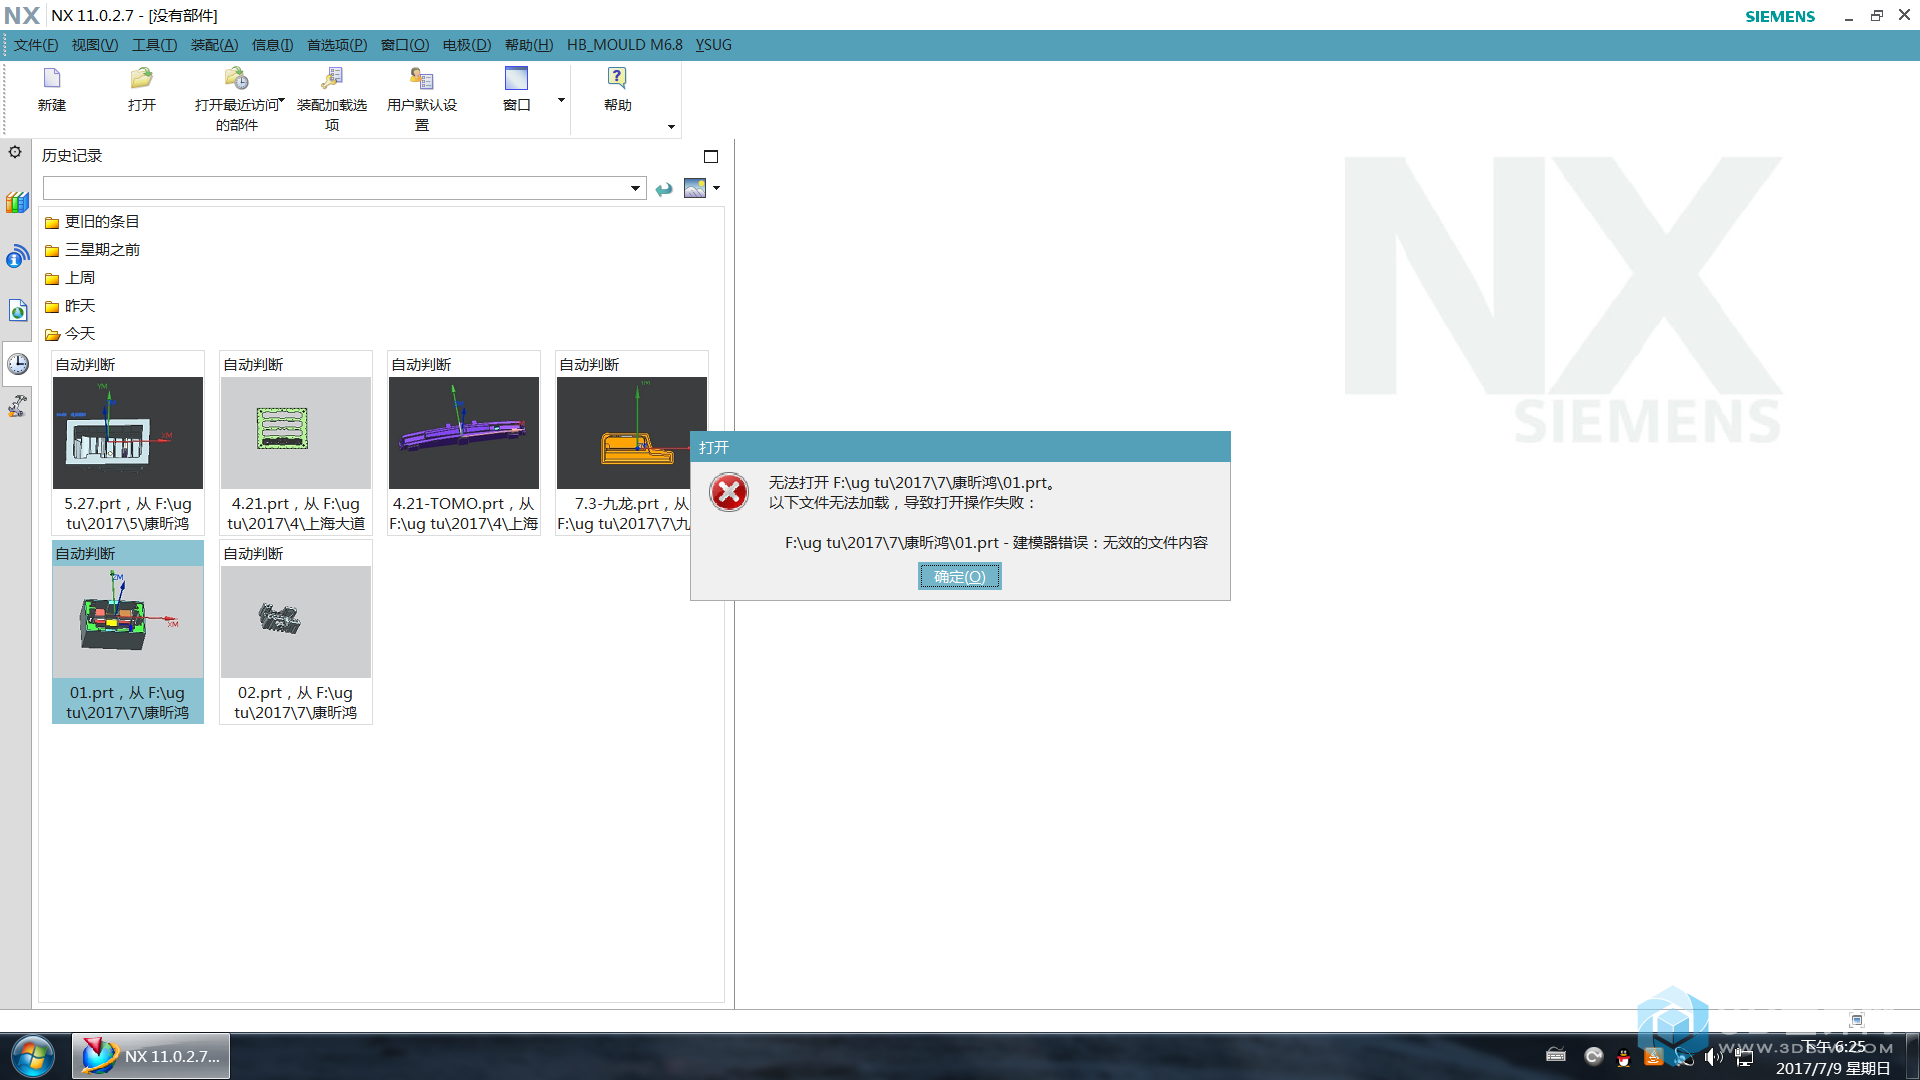Image resolution: width=1920 pixels, height=1080 pixels.
Task: Click the Java orange tray icon
Action: pyautogui.click(x=1653, y=1057)
